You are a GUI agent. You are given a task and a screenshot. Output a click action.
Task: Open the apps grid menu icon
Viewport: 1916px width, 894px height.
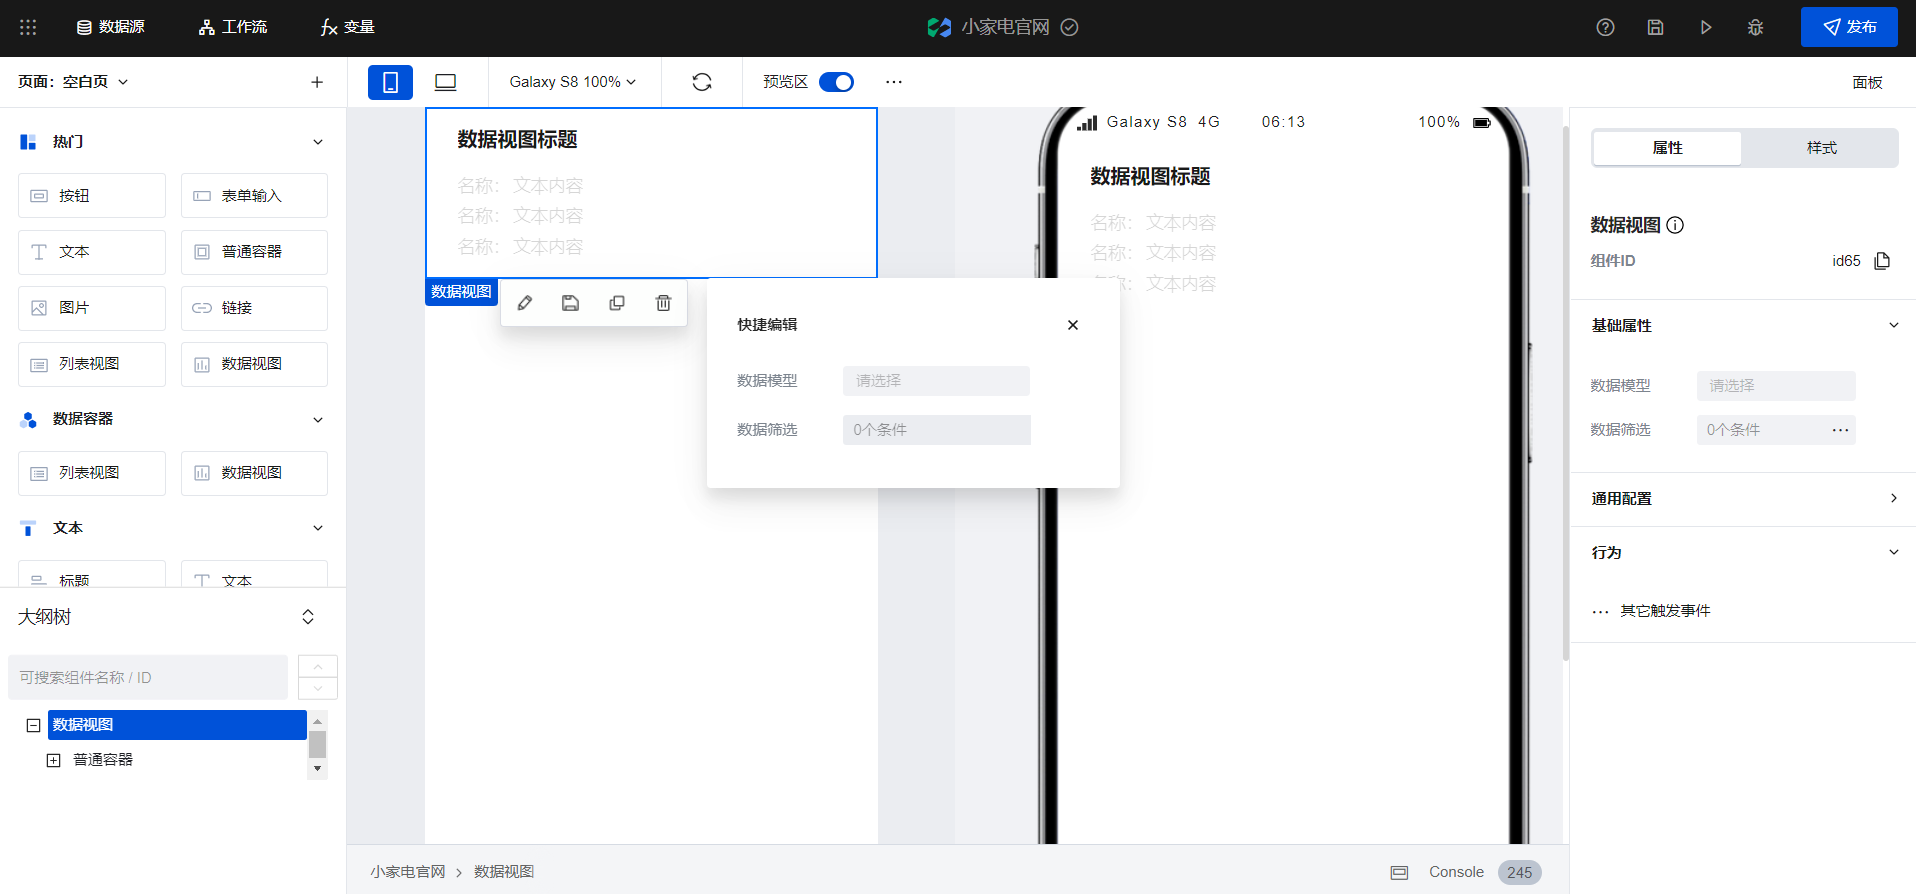[x=28, y=27]
